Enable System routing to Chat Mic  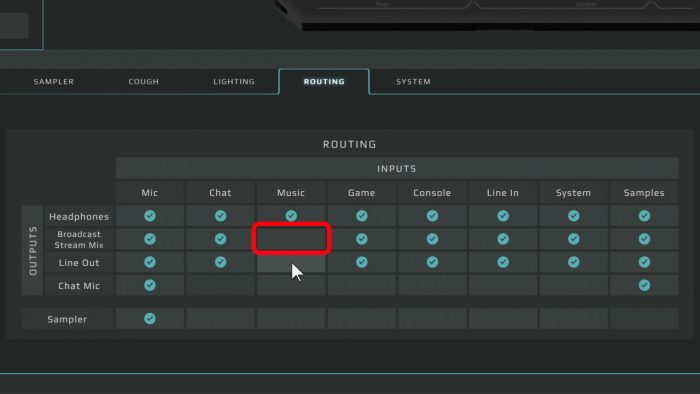click(x=574, y=286)
